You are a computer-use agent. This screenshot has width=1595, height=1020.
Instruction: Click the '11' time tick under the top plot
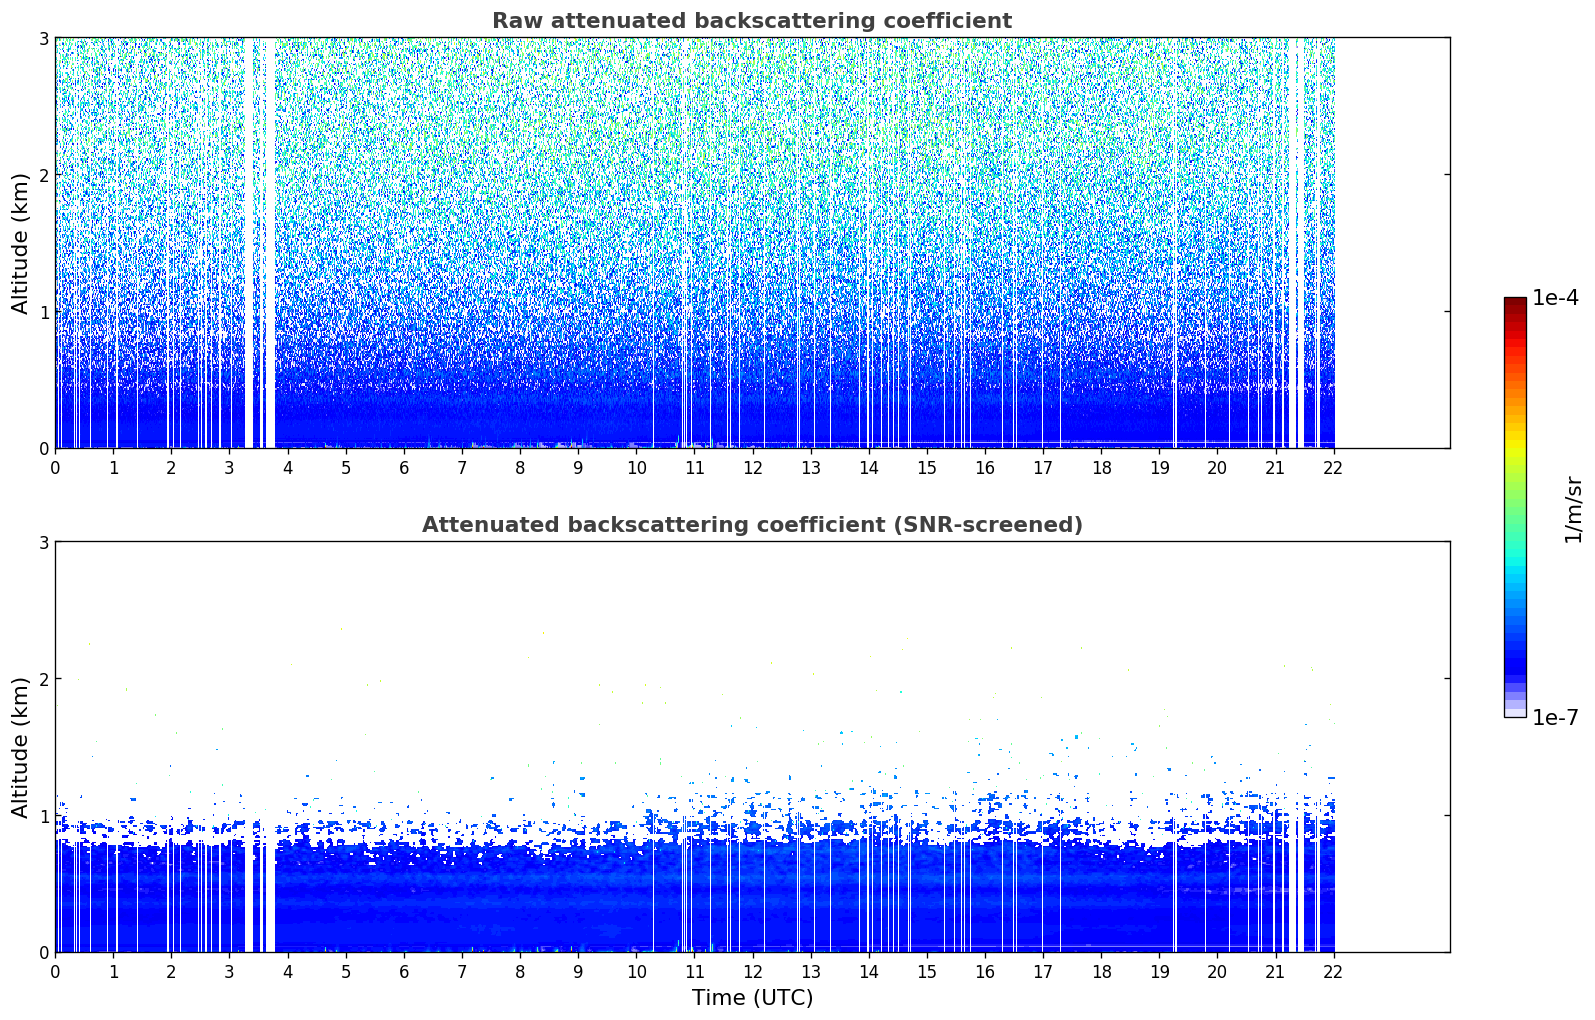(x=694, y=467)
